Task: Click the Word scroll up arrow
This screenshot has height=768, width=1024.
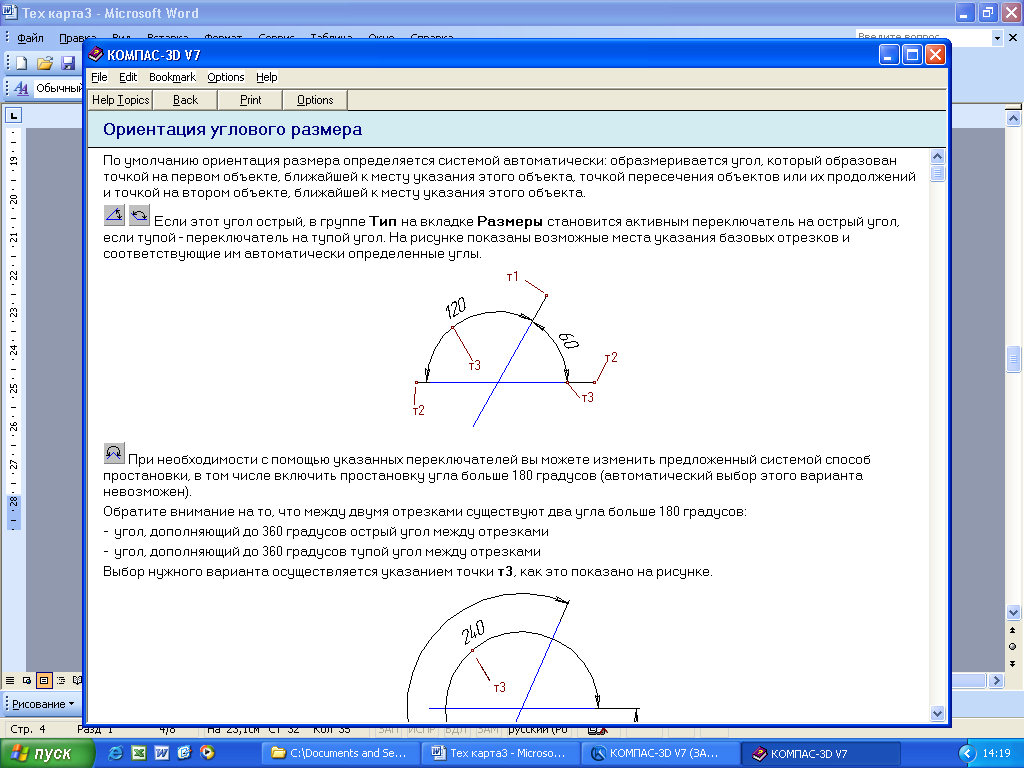Action: click(1013, 118)
